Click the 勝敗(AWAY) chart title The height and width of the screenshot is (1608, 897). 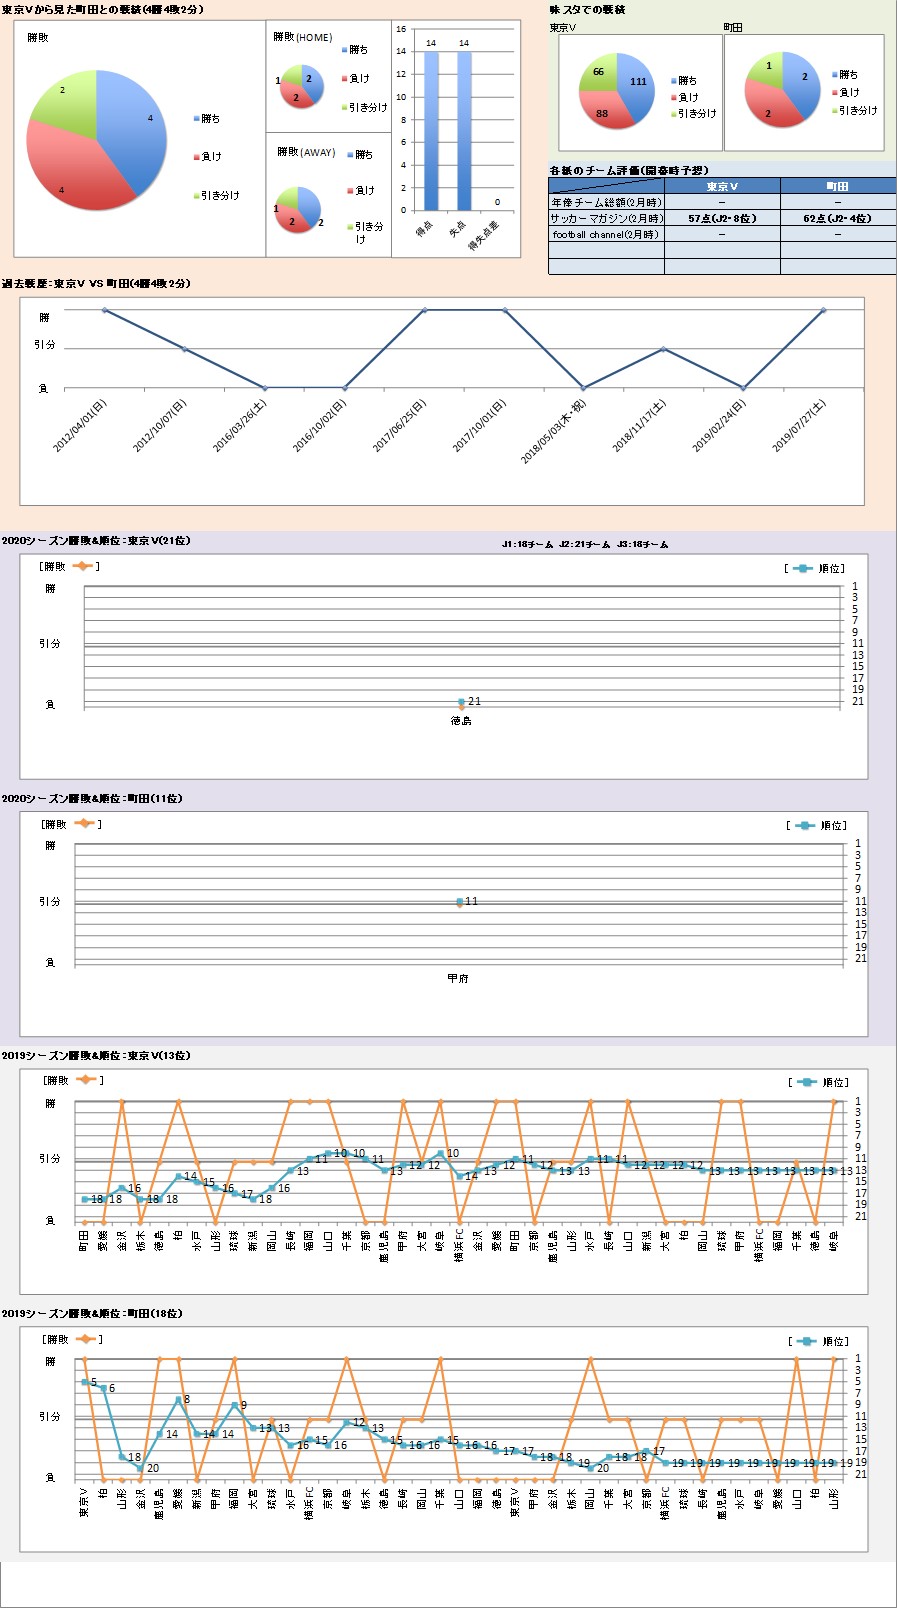pos(306,152)
